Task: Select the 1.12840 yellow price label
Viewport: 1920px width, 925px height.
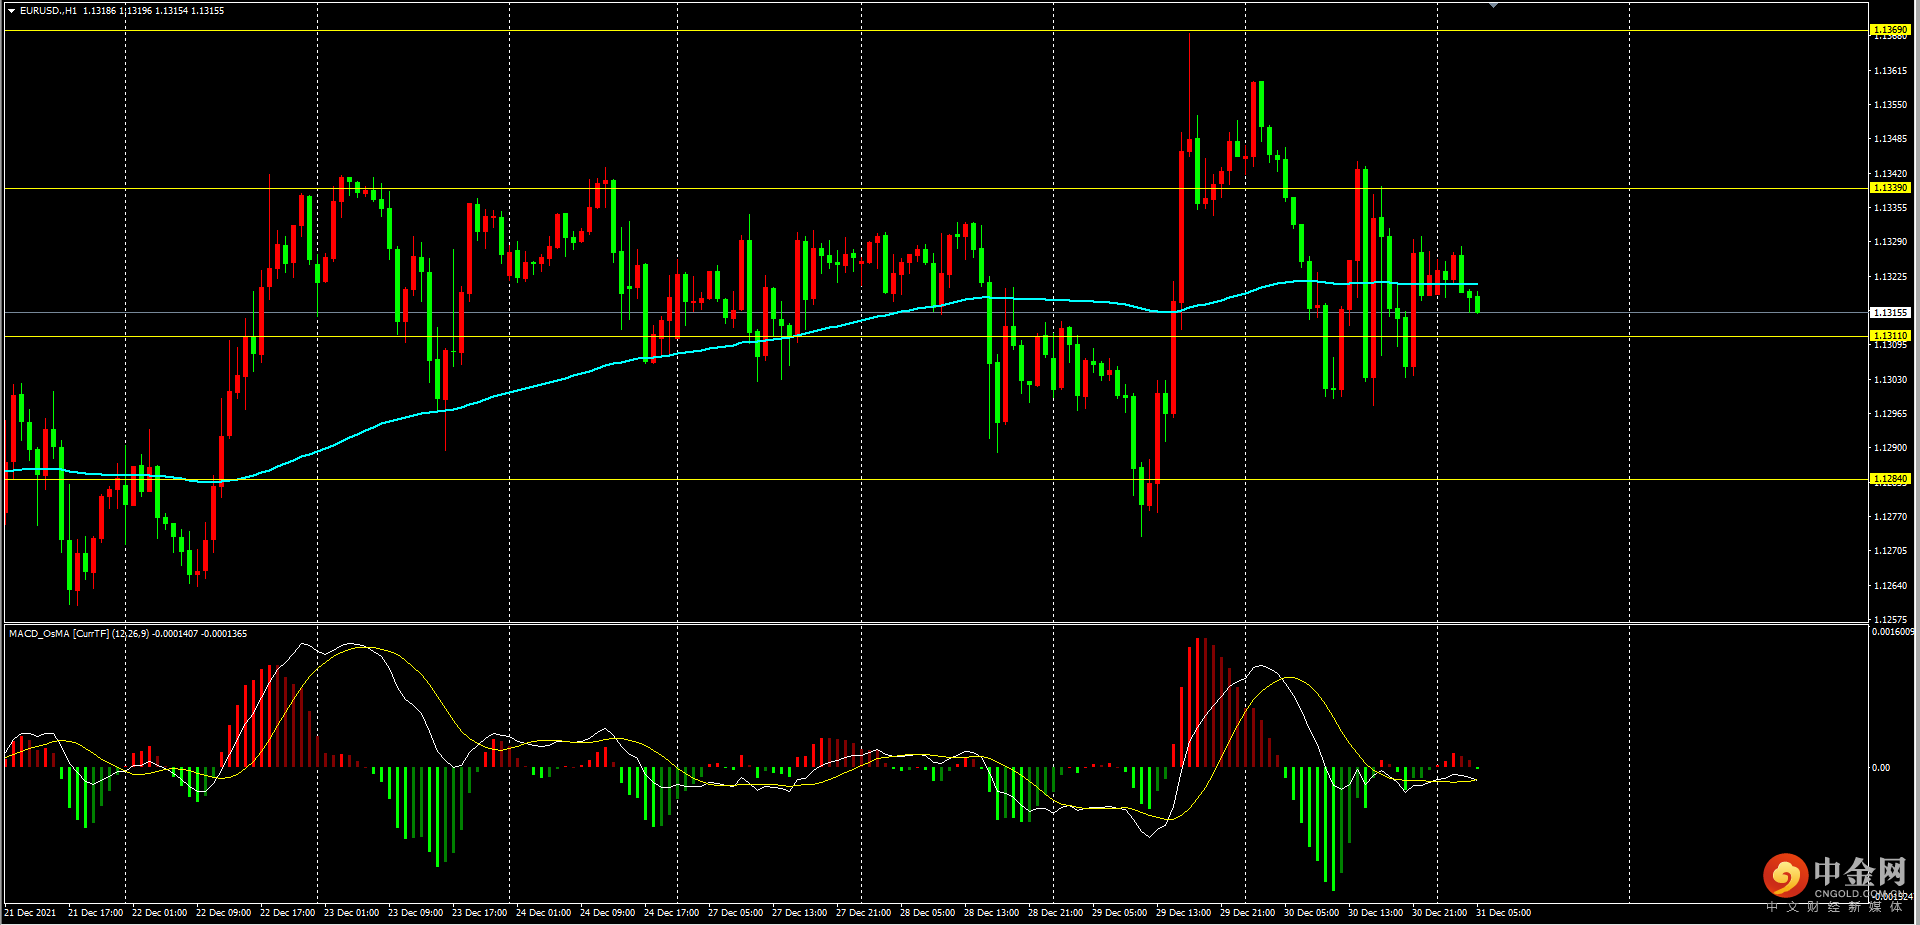Action: (1890, 479)
